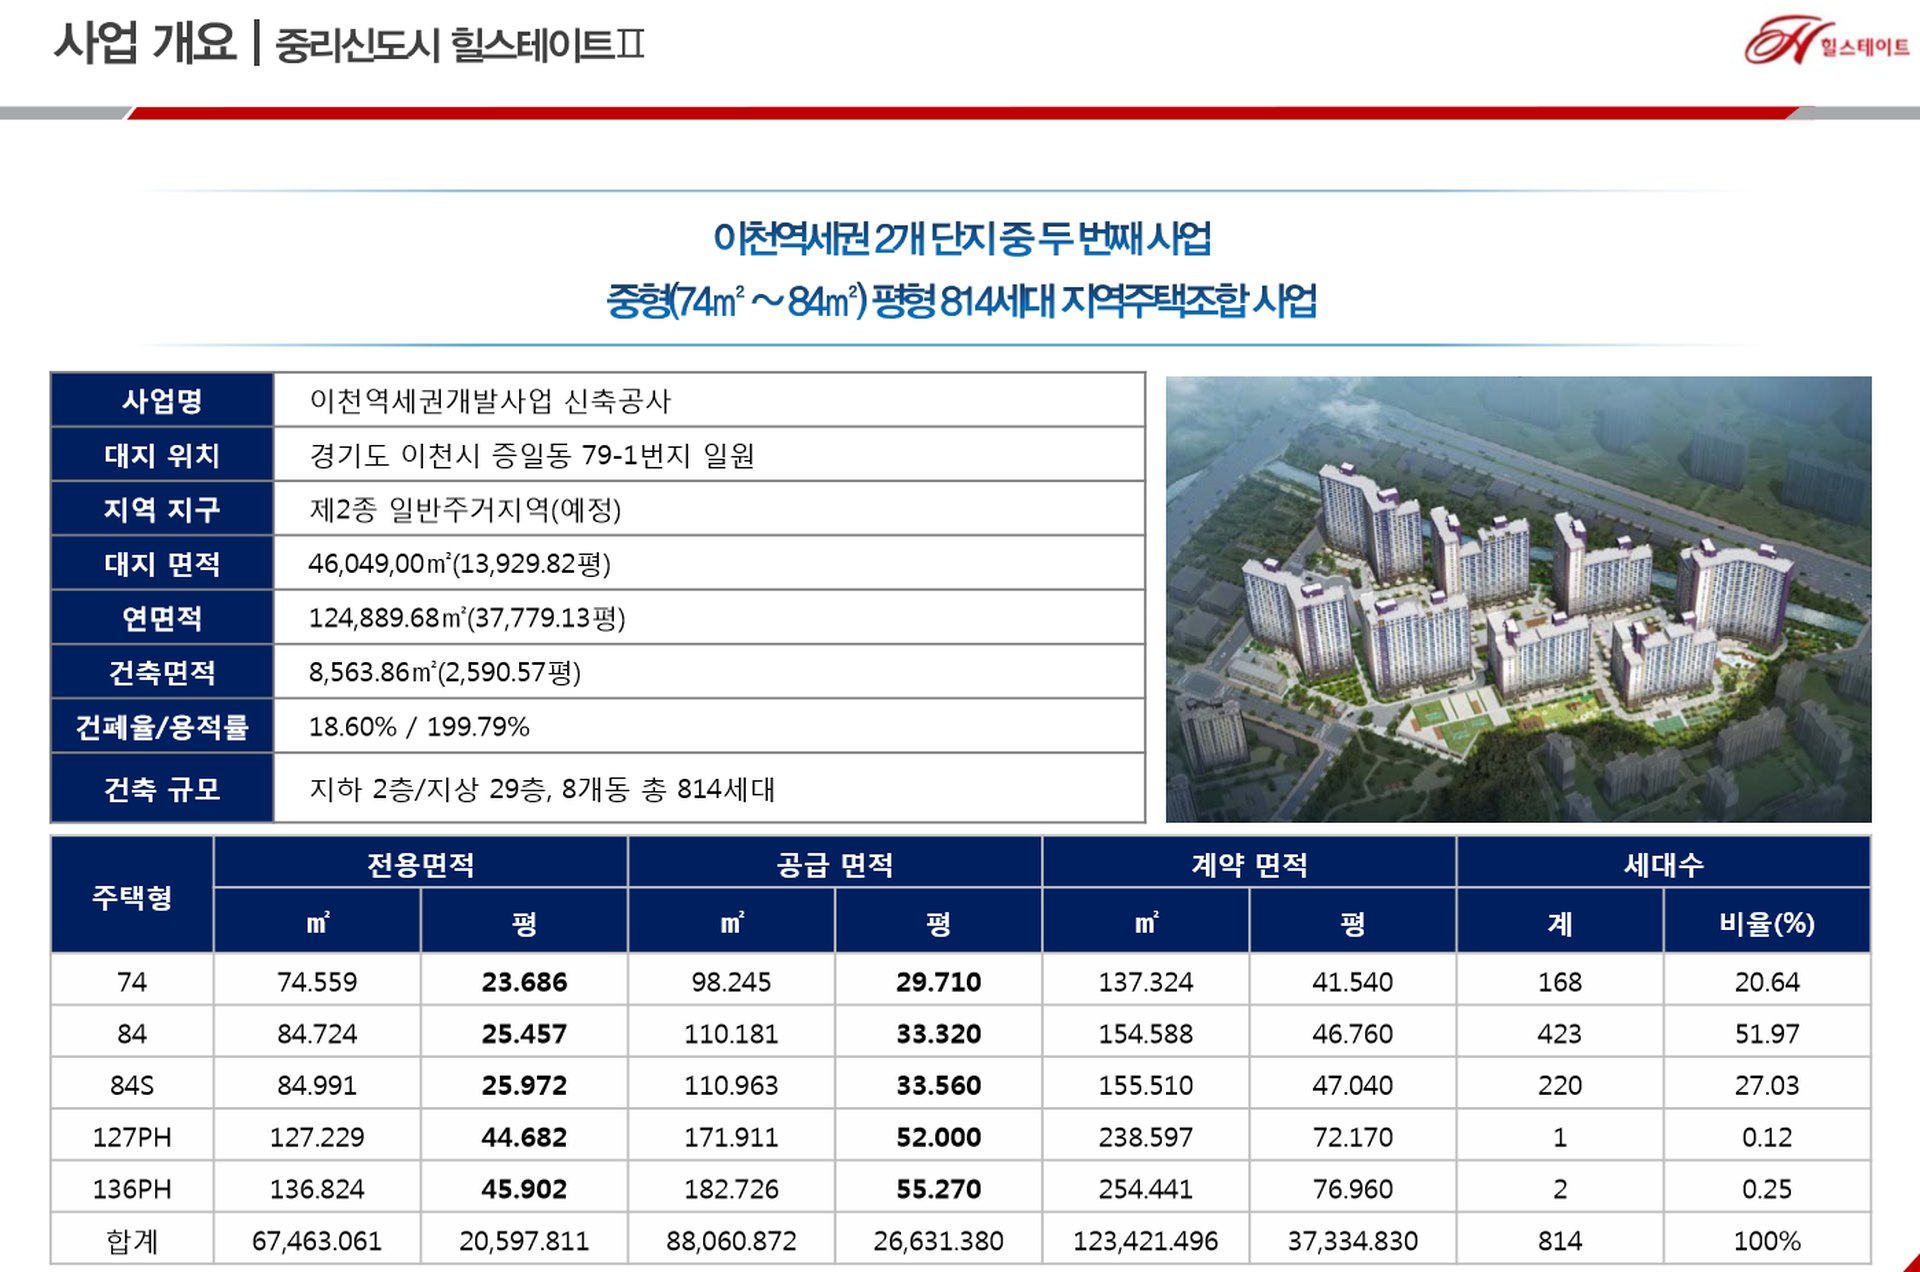This screenshot has width=1920, height=1272.
Task: Select bold supply pyeong value 55.270
Action: 938,1189
